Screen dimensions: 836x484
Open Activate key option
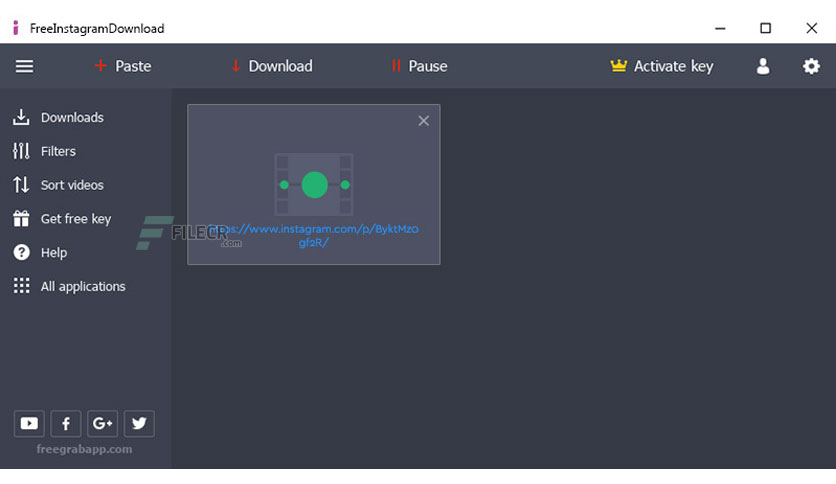click(662, 66)
